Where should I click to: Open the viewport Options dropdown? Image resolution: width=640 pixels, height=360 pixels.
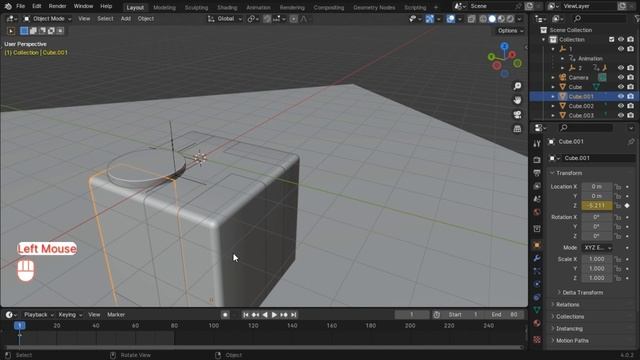(510, 31)
